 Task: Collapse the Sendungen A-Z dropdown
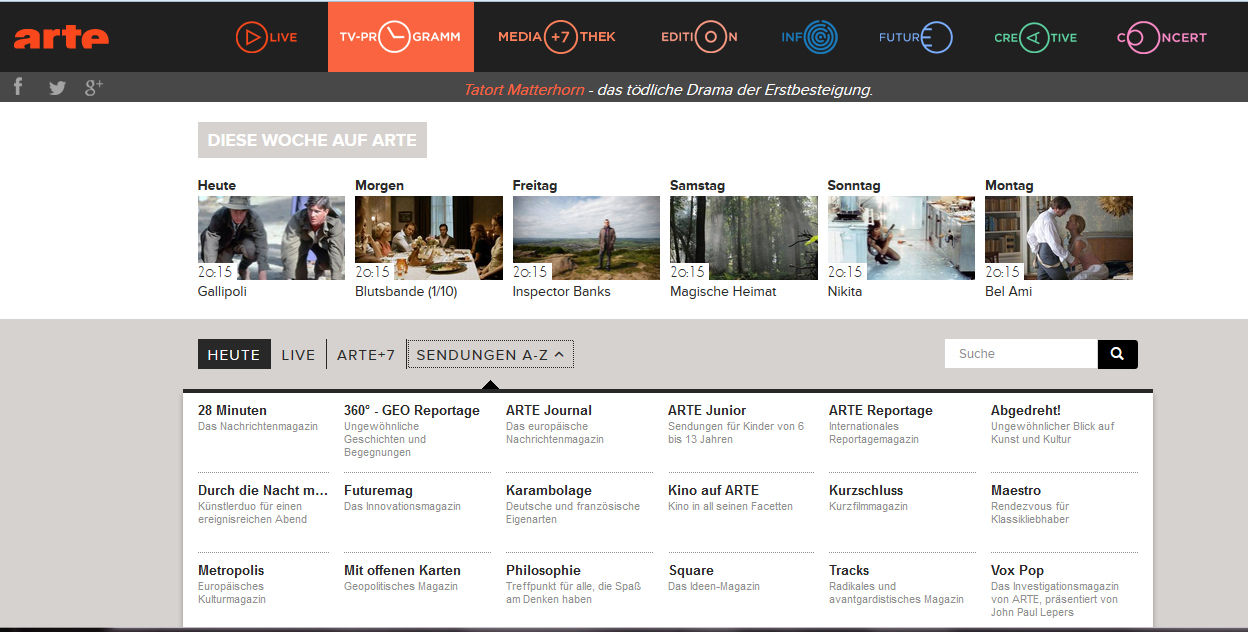[x=490, y=354]
